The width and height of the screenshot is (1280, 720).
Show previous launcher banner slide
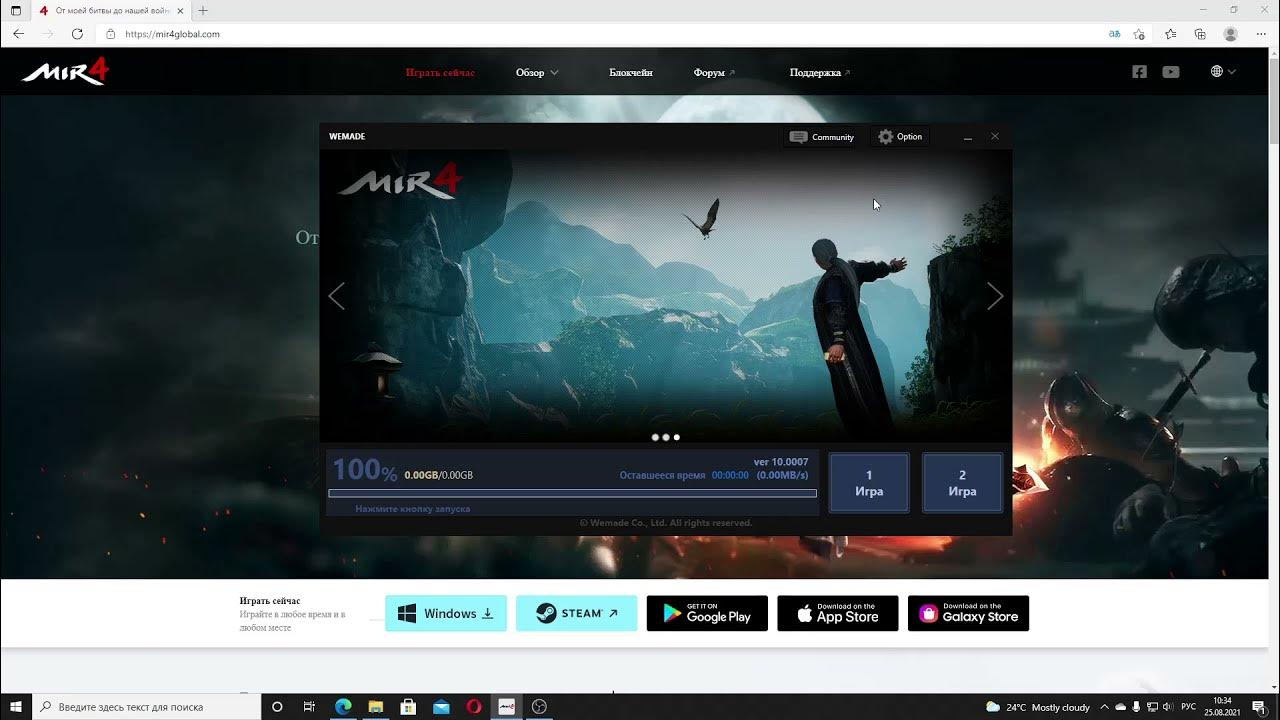[x=336, y=296]
